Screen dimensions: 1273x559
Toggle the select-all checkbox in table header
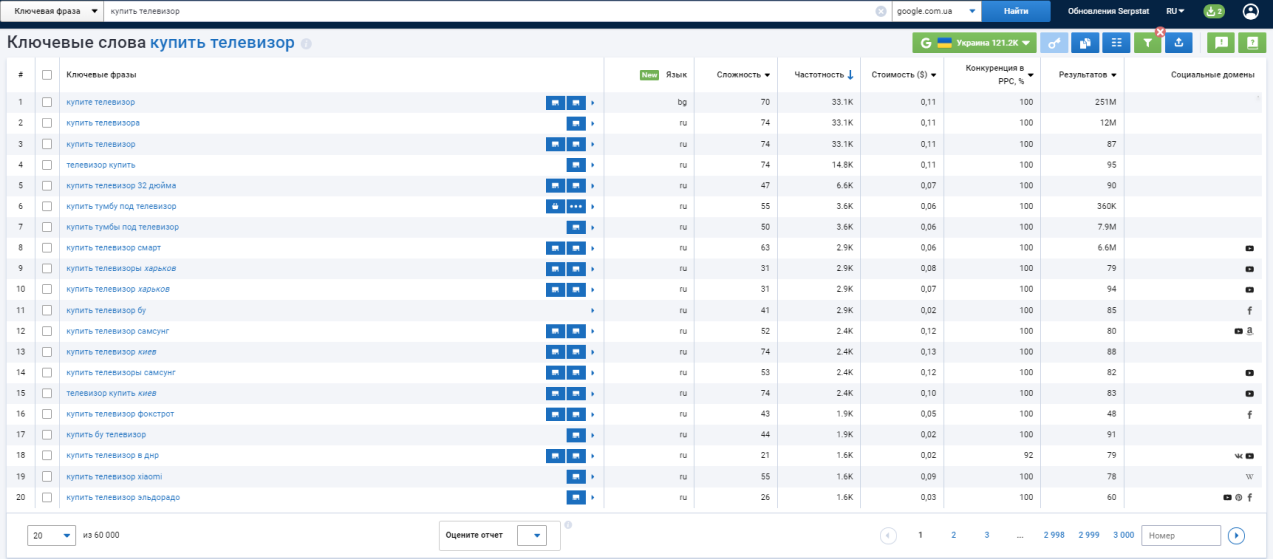click(47, 75)
